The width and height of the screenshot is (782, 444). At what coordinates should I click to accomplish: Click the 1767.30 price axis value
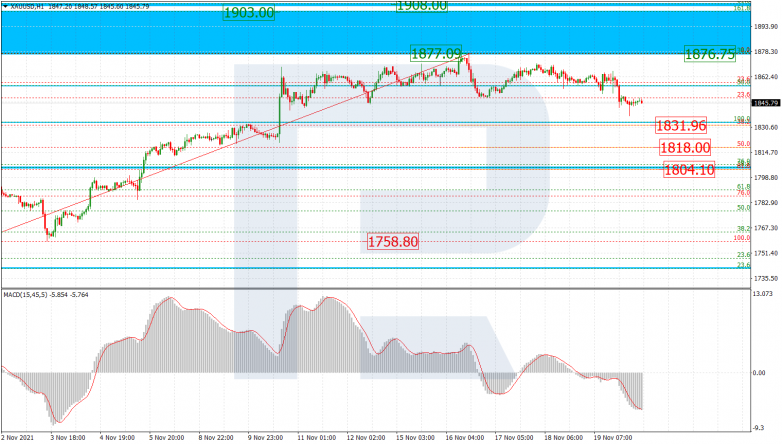(x=766, y=228)
